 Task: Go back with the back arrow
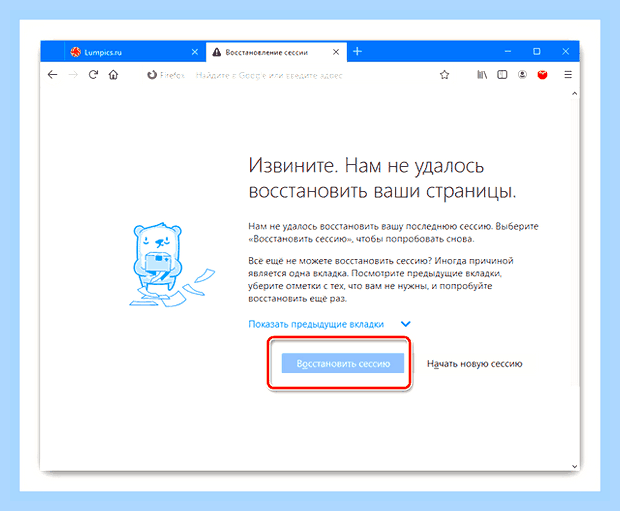pos(53,75)
